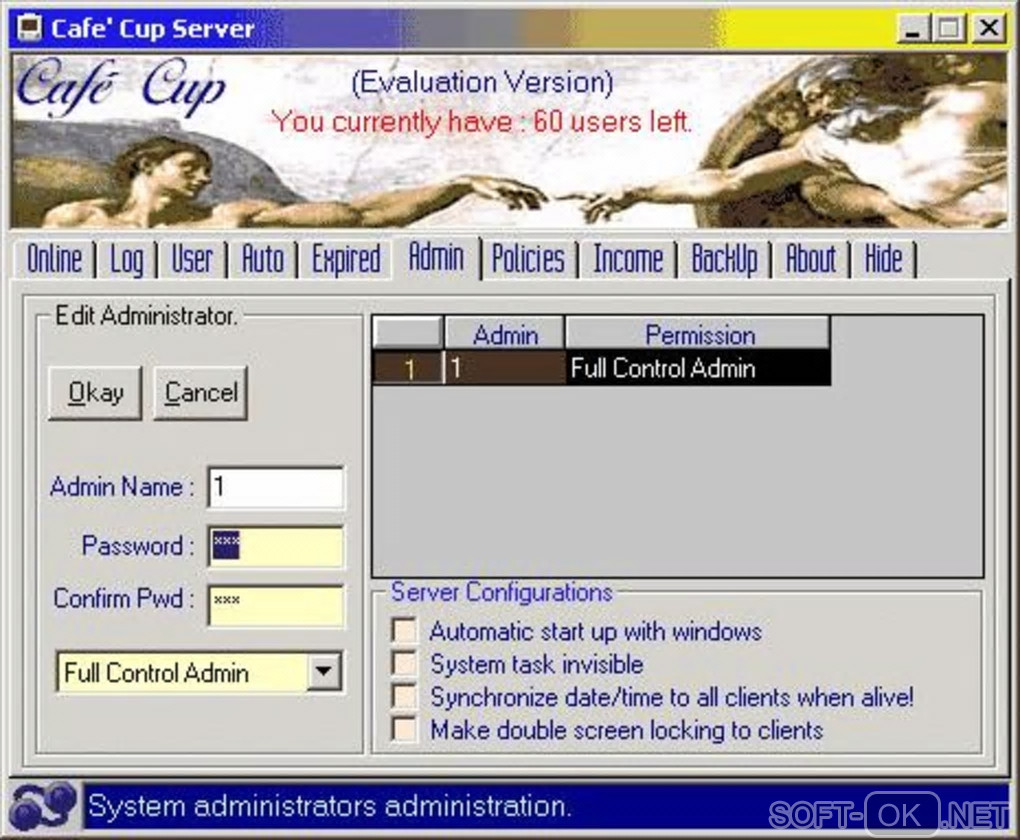This screenshot has width=1020, height=840.
Task: Click the '(Evaluation Version)' banner text
Action: tap(482, 83)
